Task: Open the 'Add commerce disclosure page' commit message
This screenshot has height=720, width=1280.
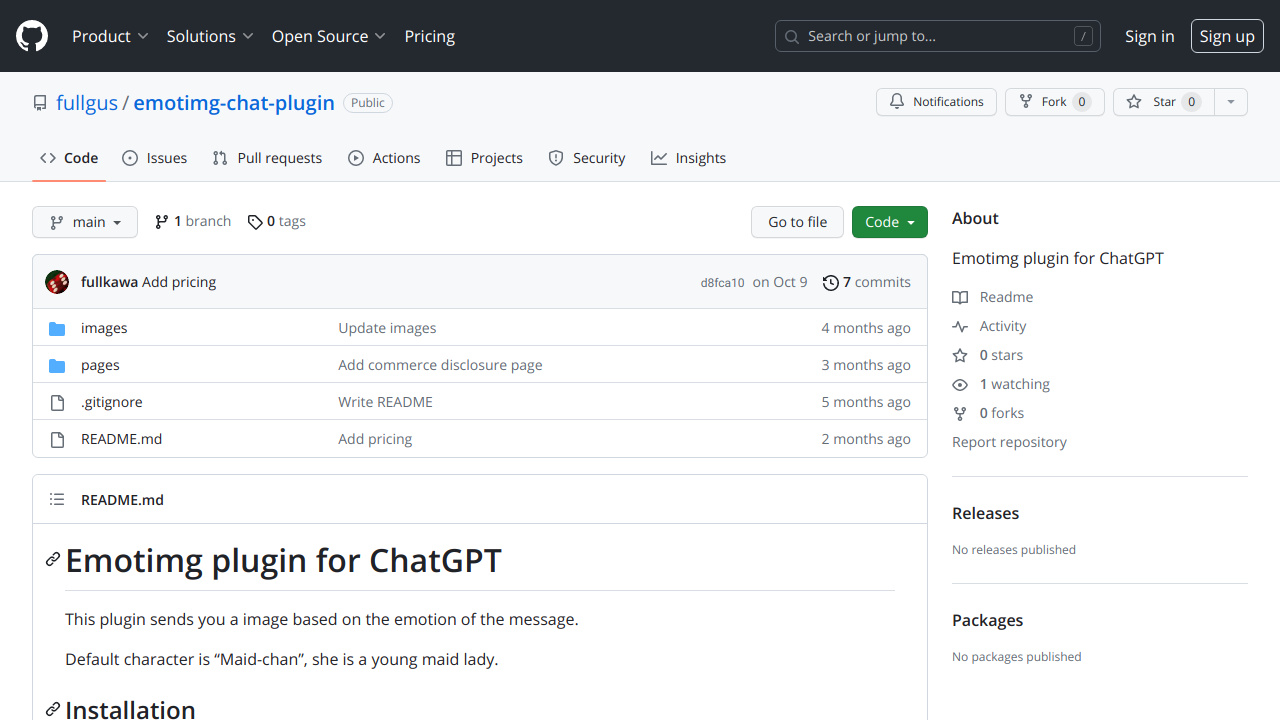Action: point(440,365)
